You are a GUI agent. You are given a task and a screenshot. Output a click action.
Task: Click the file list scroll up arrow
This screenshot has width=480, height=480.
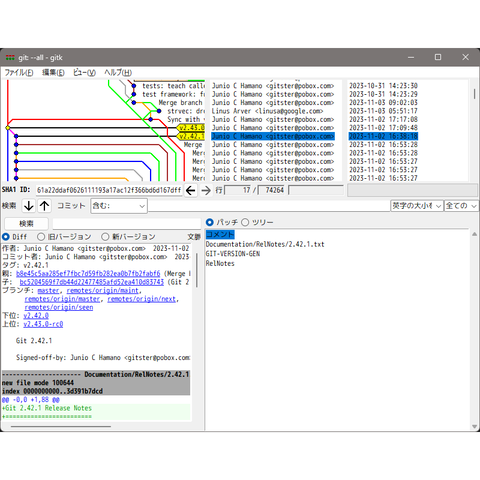pos(474,234)
